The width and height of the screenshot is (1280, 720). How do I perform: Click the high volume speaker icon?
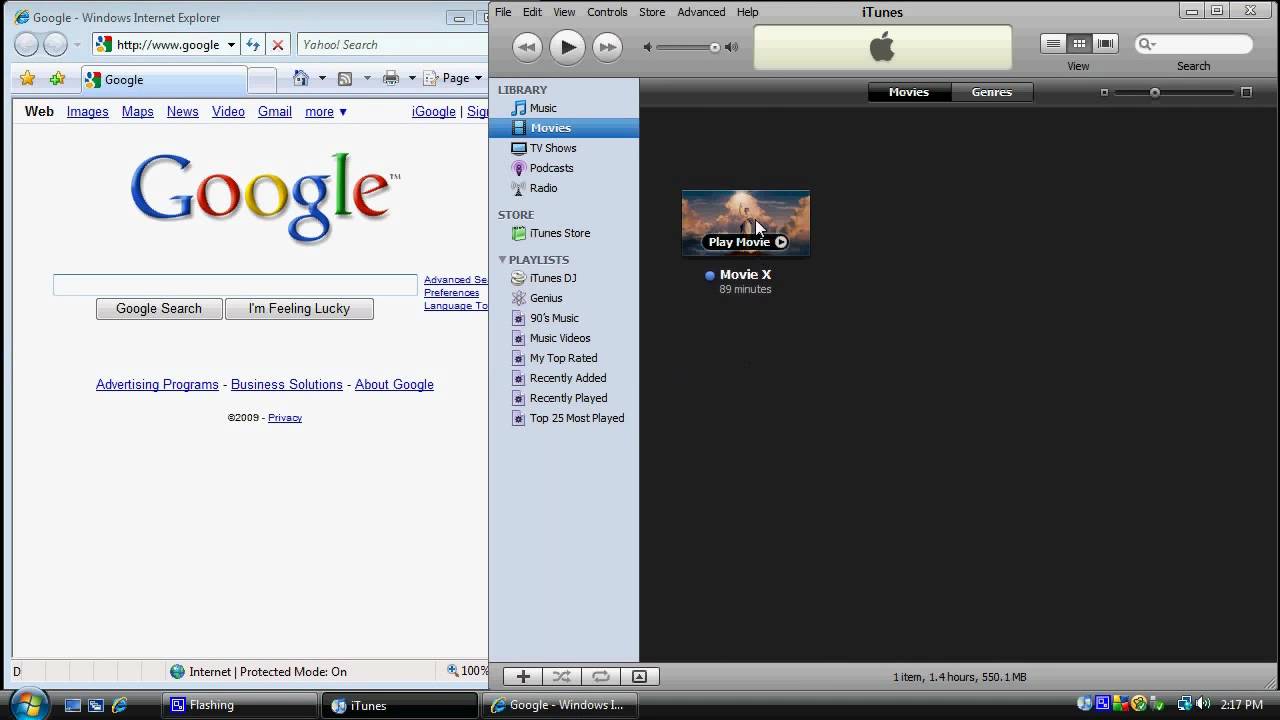pyautogui.click(x=731, y=47)
